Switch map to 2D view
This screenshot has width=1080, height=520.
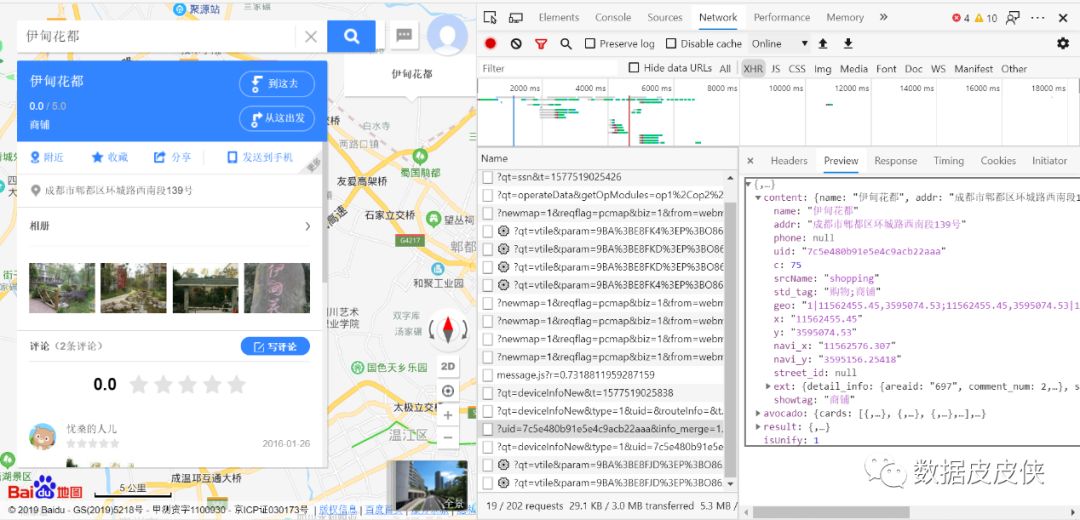point(448,366)
